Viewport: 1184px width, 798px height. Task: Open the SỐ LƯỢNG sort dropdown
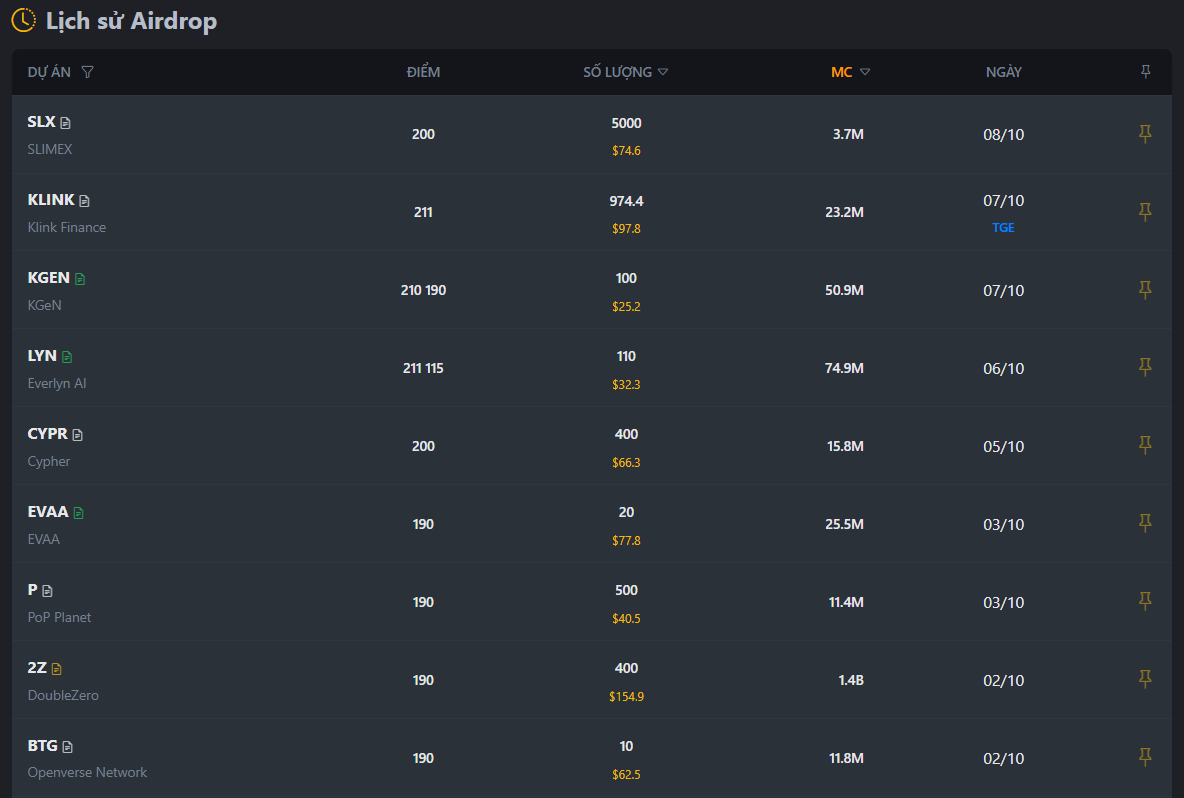(x=662, y=71)
